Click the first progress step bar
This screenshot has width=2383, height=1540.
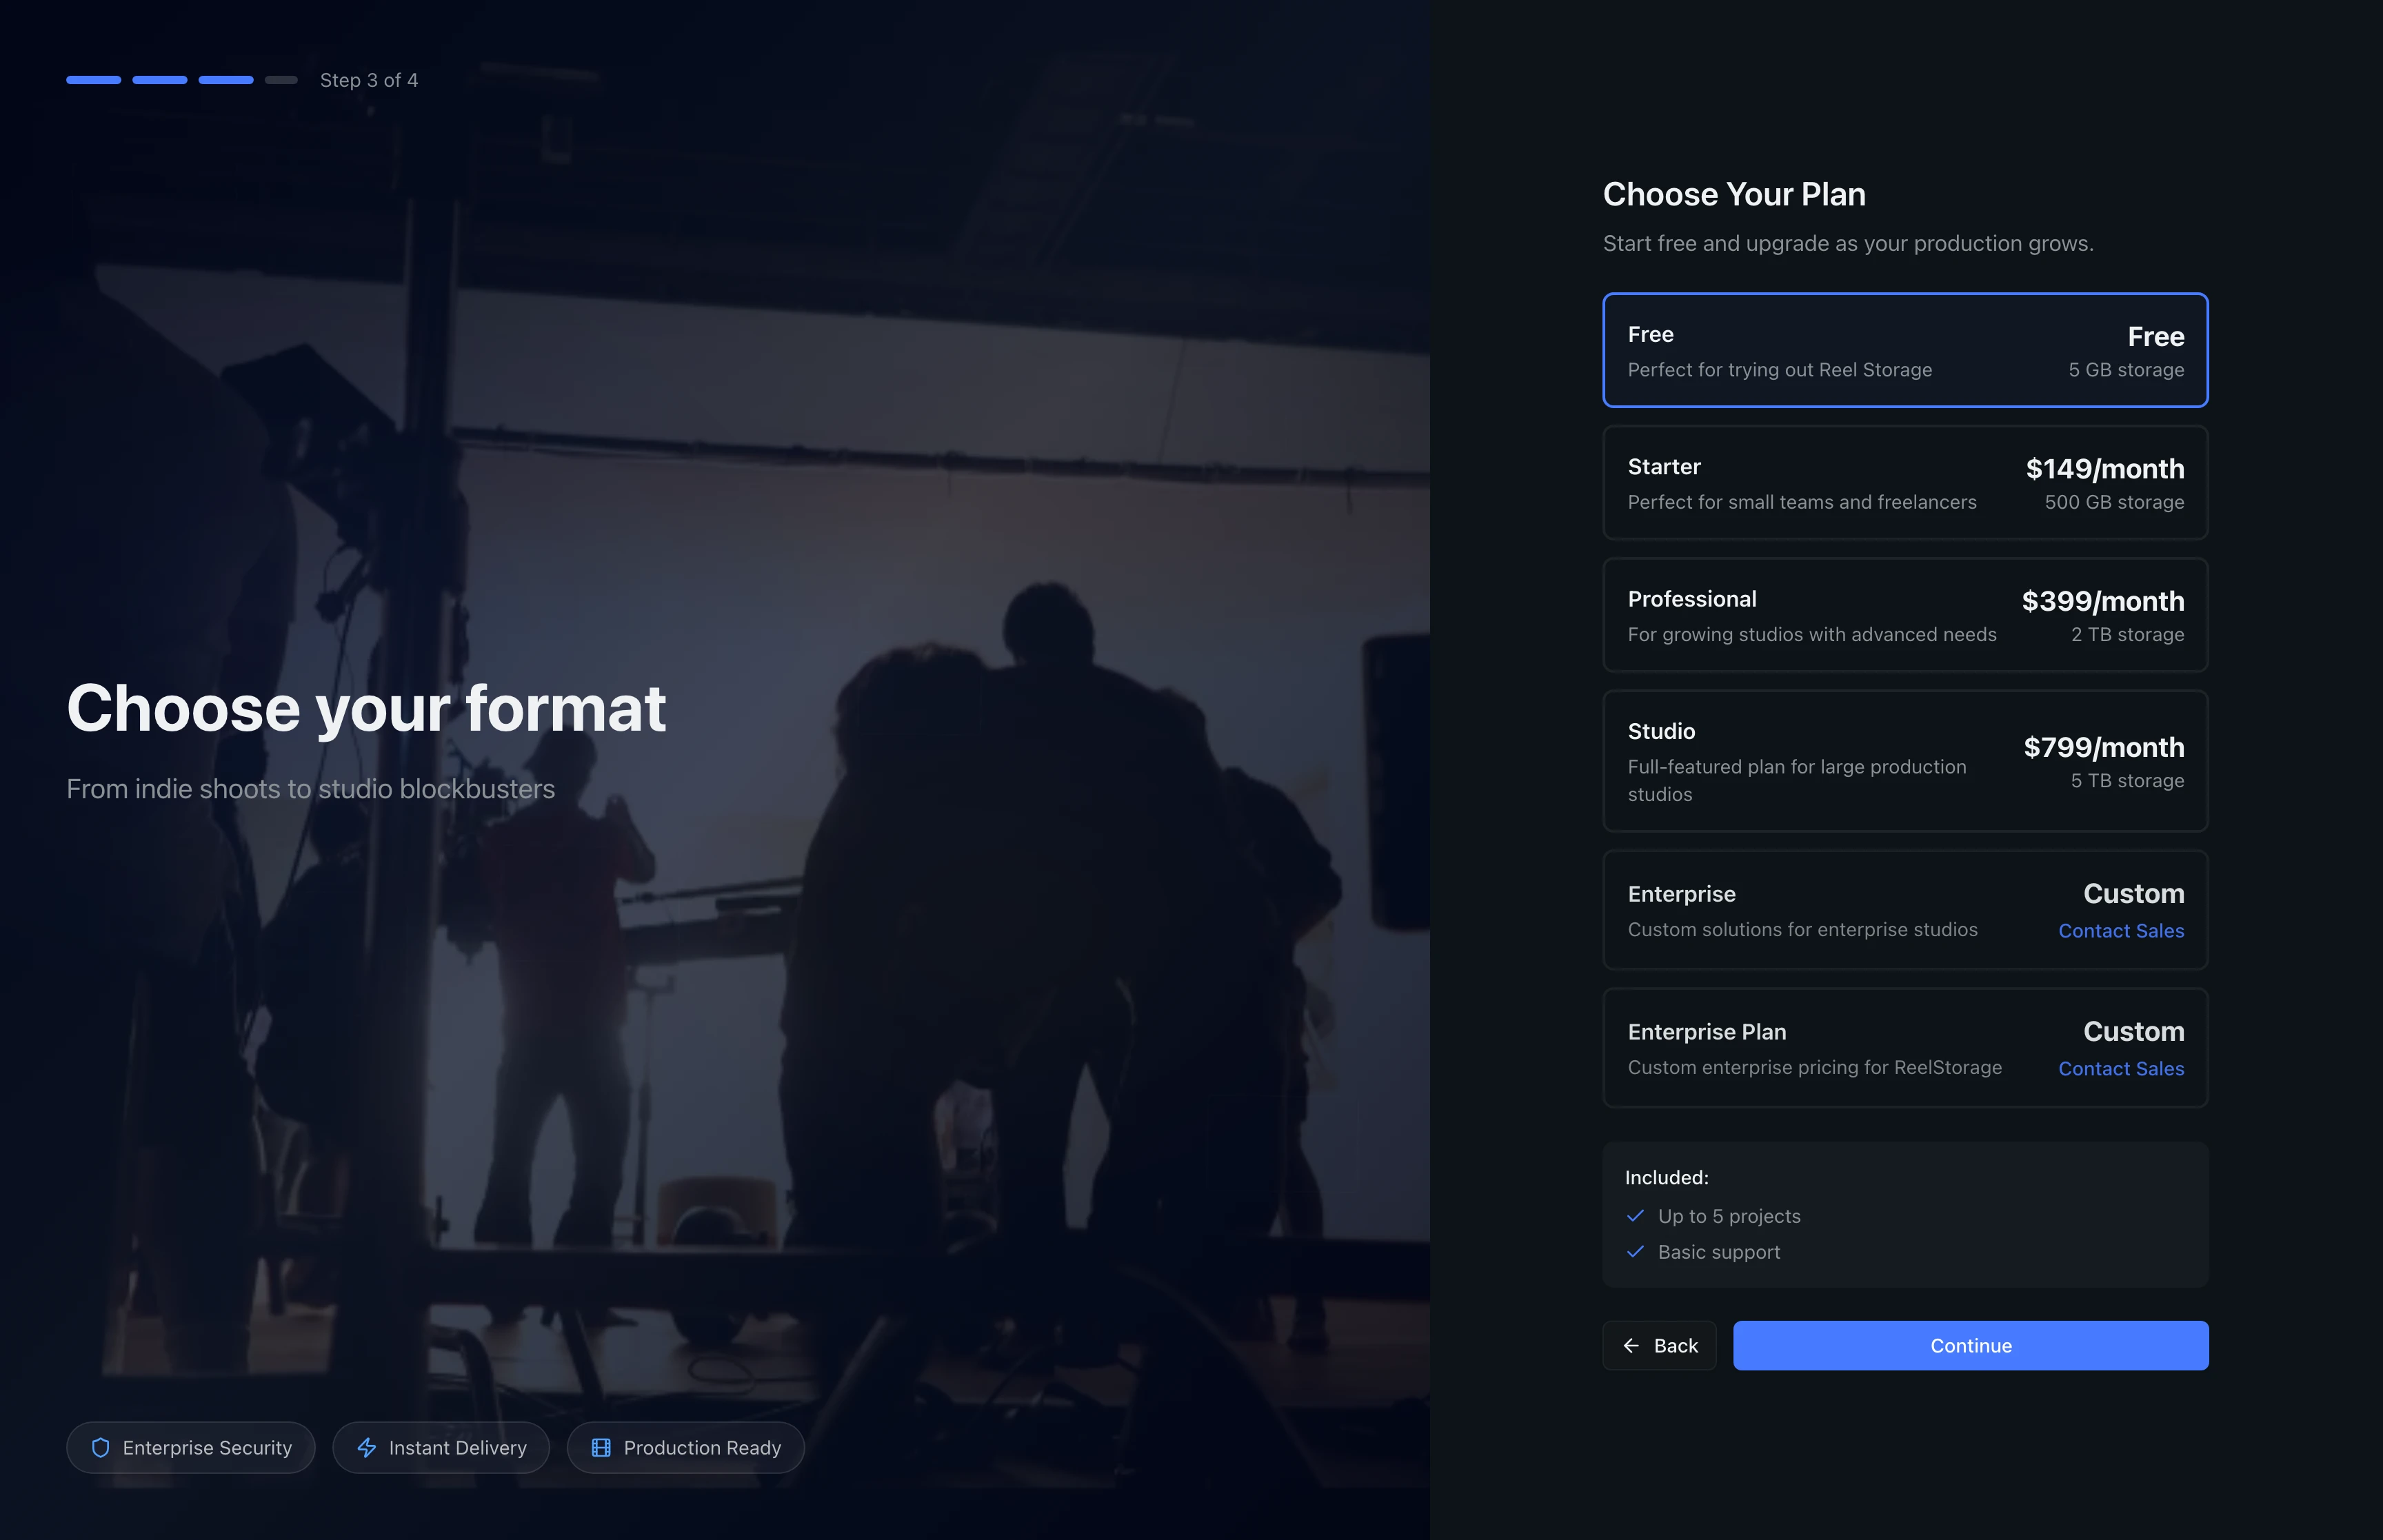[x=93, y=80]
